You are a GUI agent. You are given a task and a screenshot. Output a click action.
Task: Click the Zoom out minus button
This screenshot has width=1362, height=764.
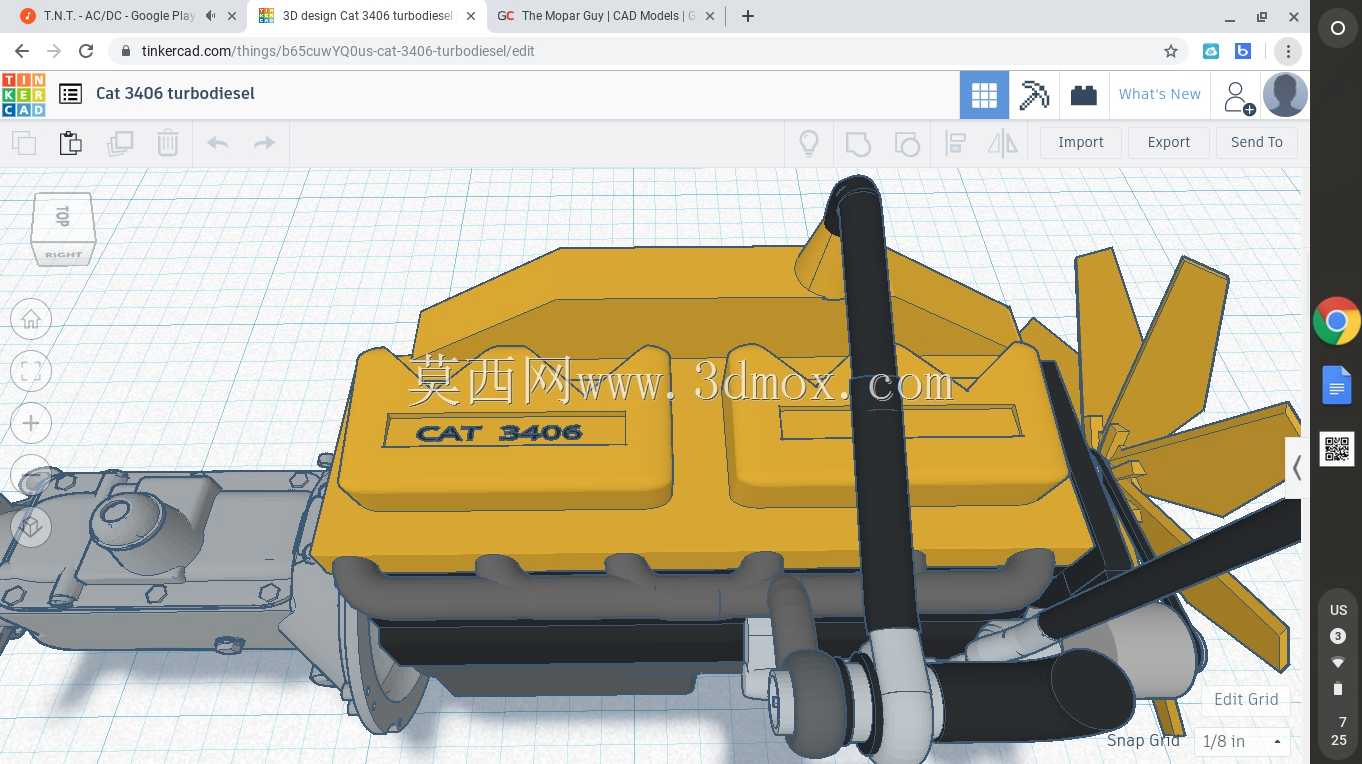click(31, 475)
